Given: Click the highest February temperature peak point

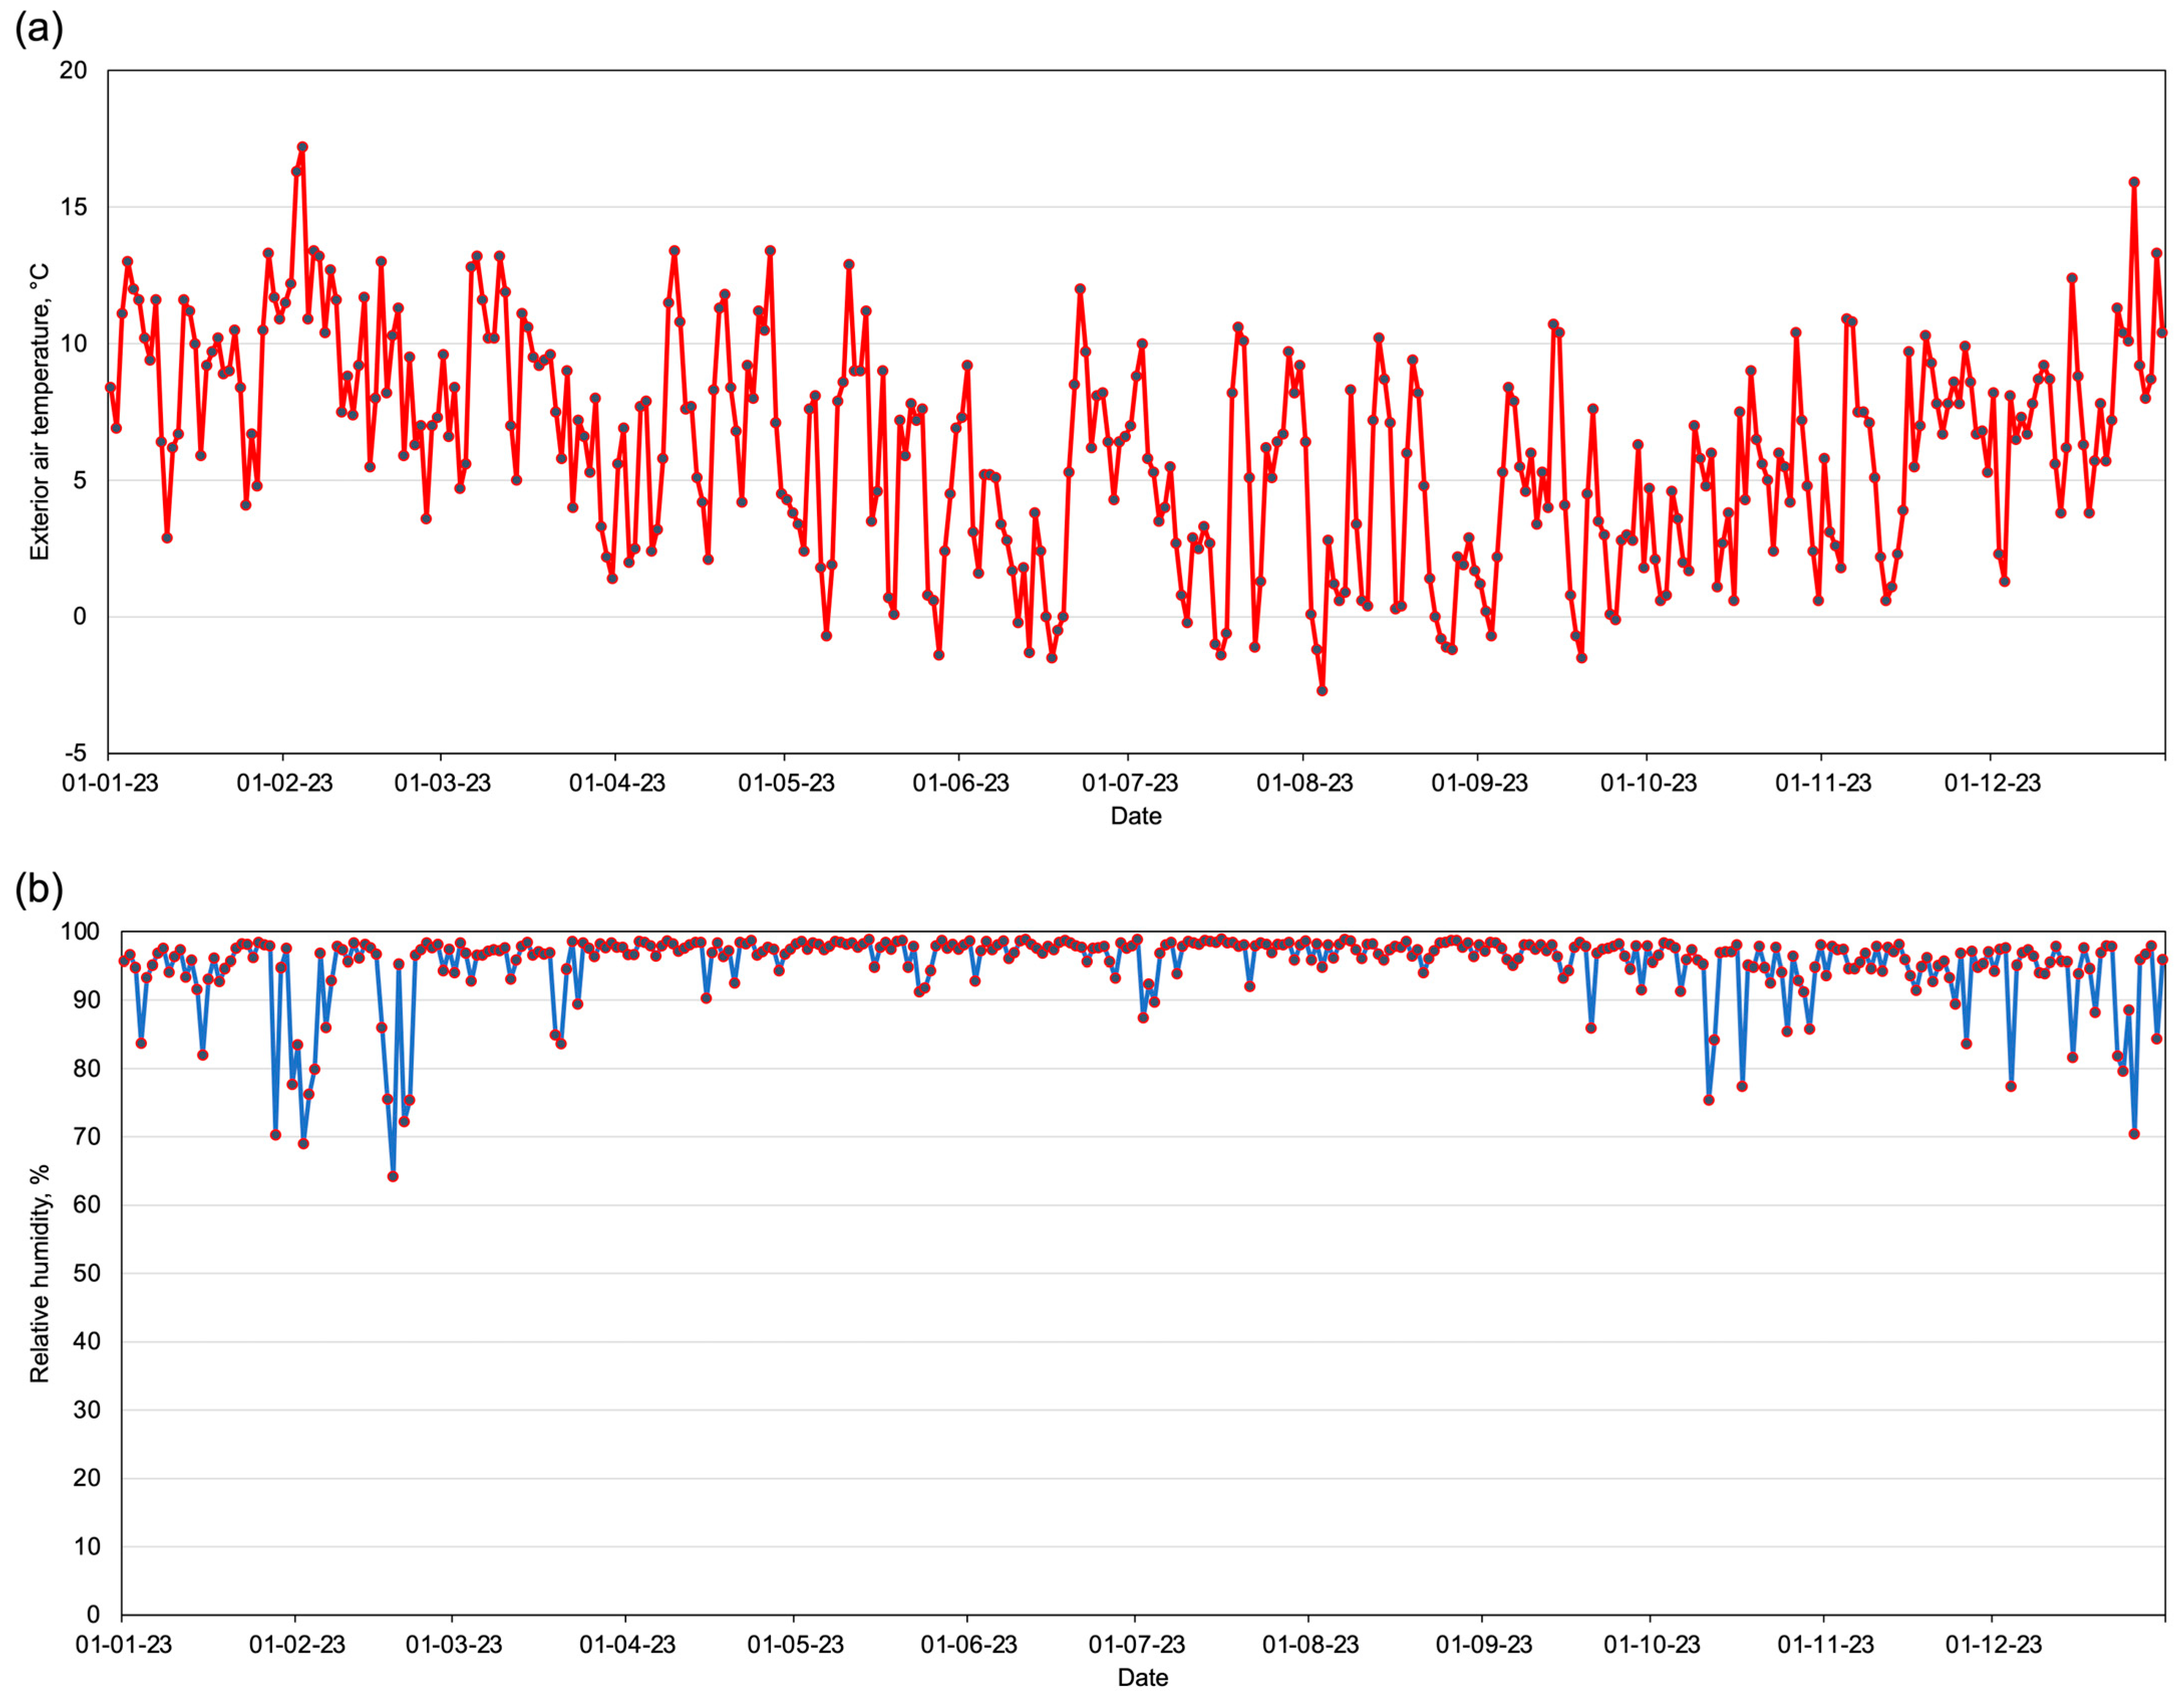Looking at the screenshot, I should (302, 147).
